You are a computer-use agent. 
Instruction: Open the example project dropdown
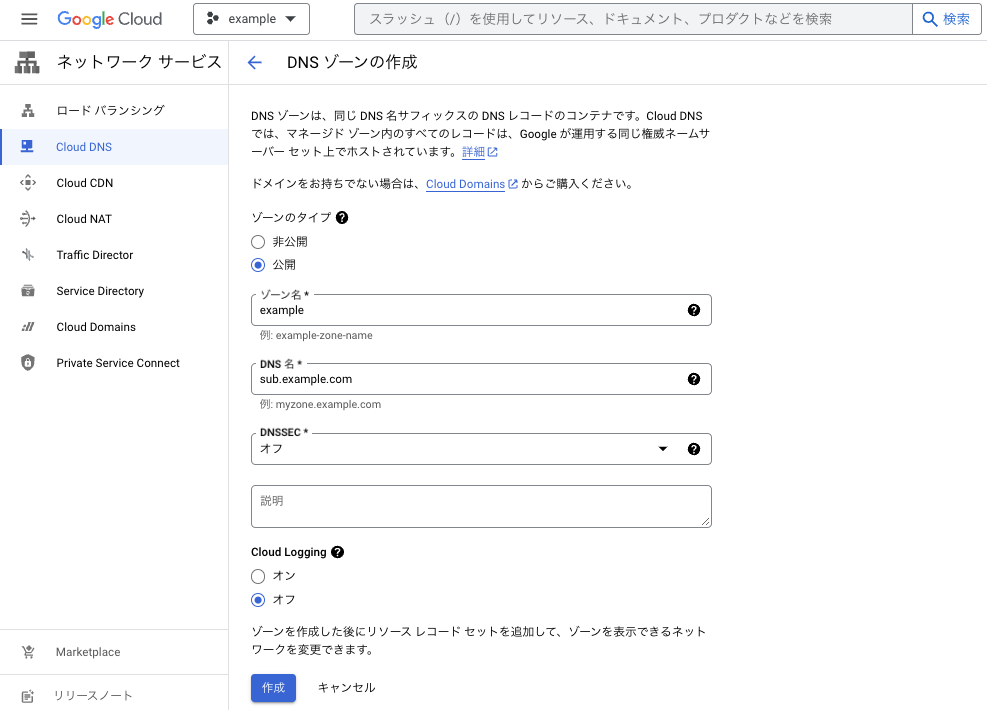pyautogui.click(x=251, y=19)
